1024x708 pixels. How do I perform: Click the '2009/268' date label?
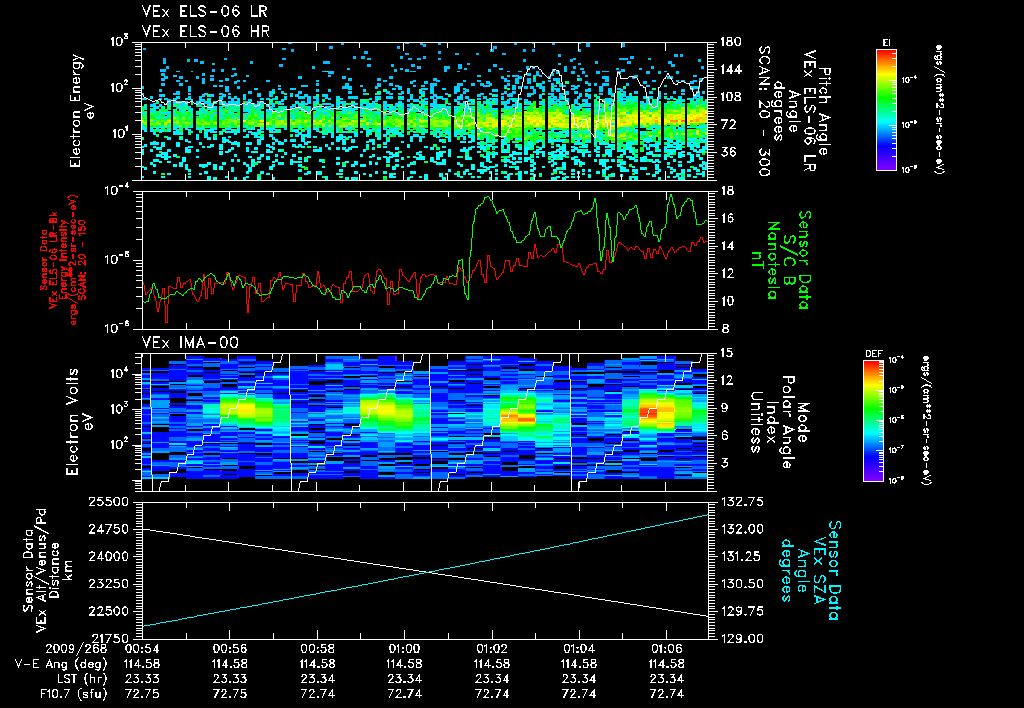(x=76, y=649)
